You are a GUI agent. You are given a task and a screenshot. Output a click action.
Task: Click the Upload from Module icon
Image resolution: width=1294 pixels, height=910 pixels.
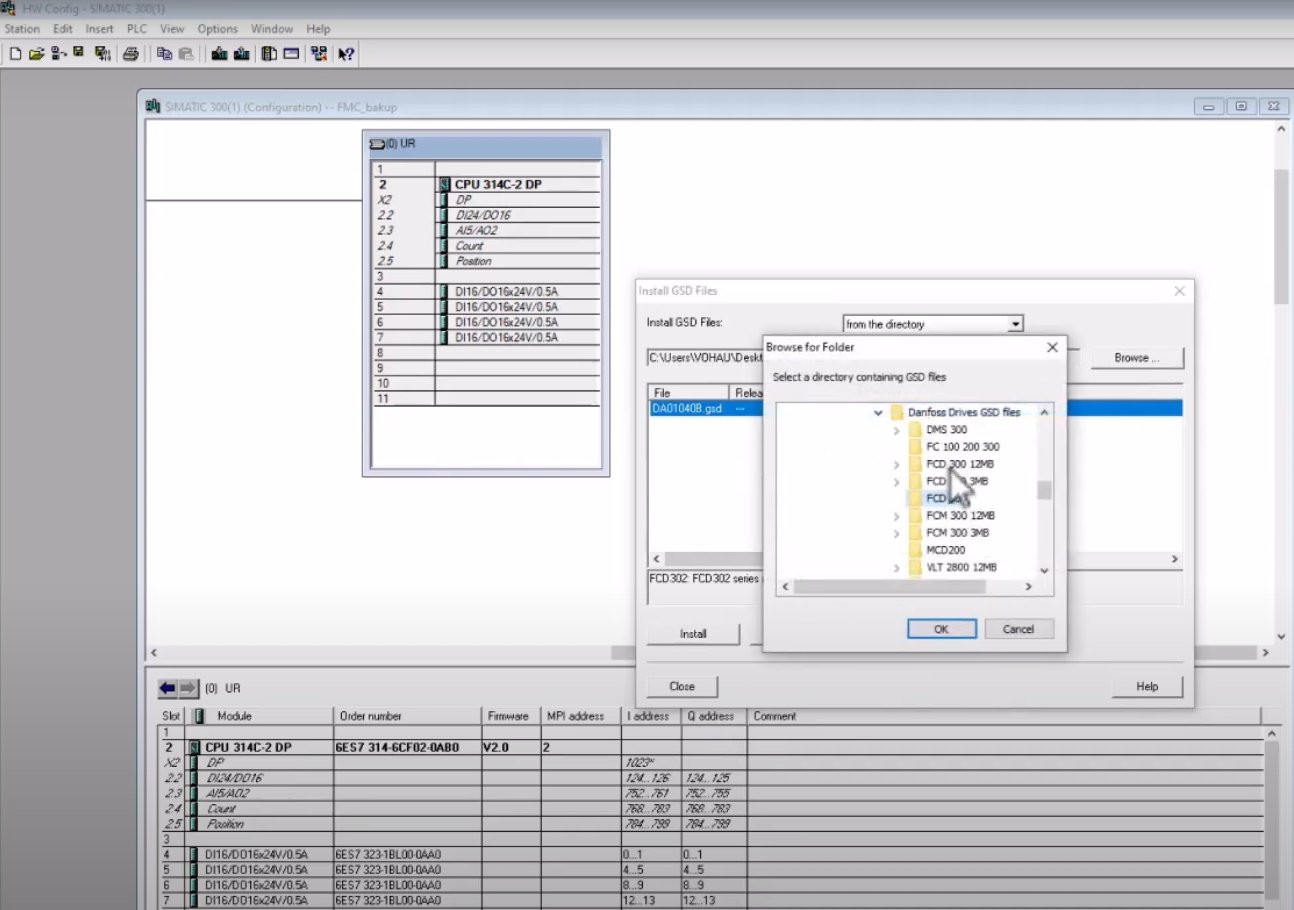241,54
